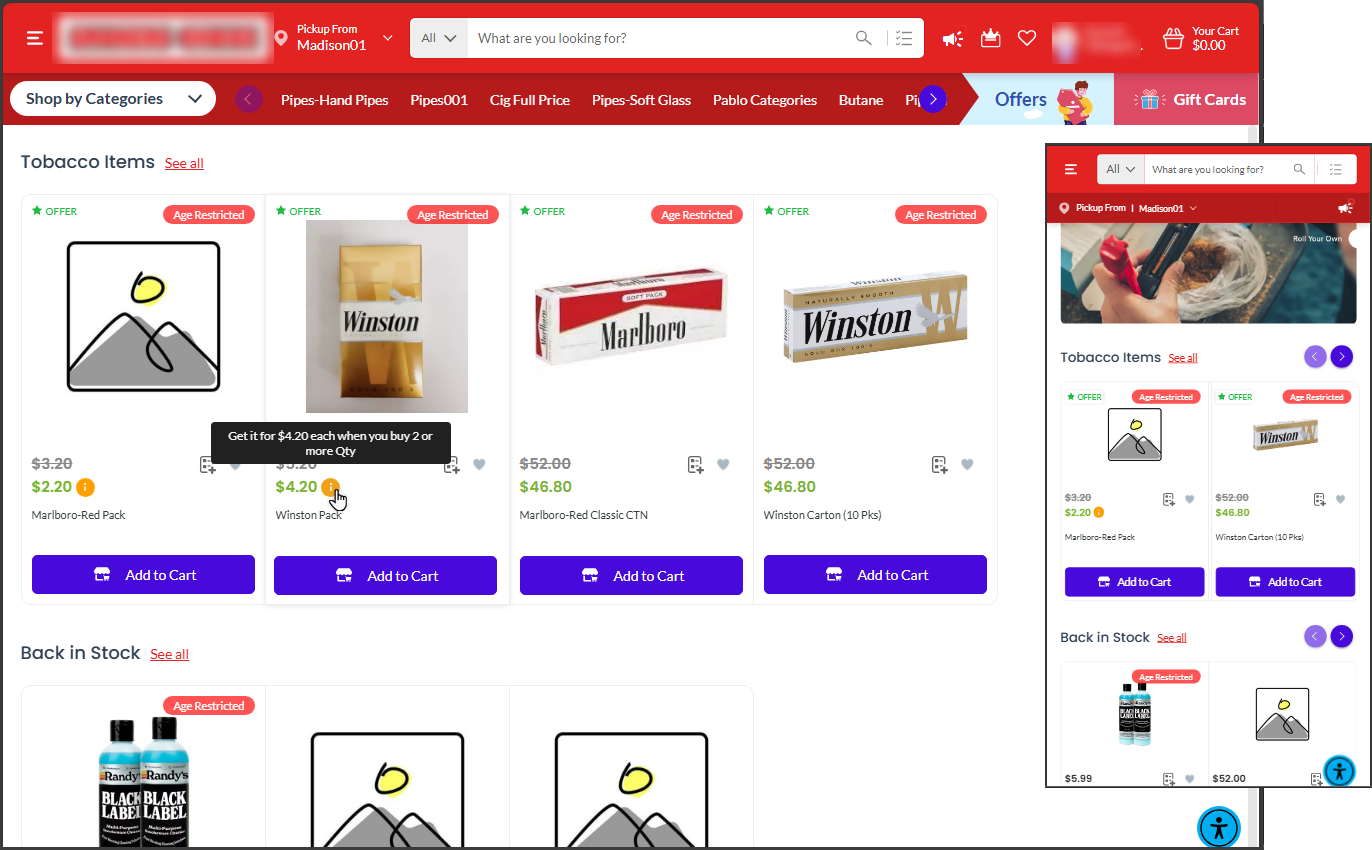Favorite Marlboro-Red Pack heart in mobile preview
Viewport: 1372px width, 850px height.
[1190, 499]
